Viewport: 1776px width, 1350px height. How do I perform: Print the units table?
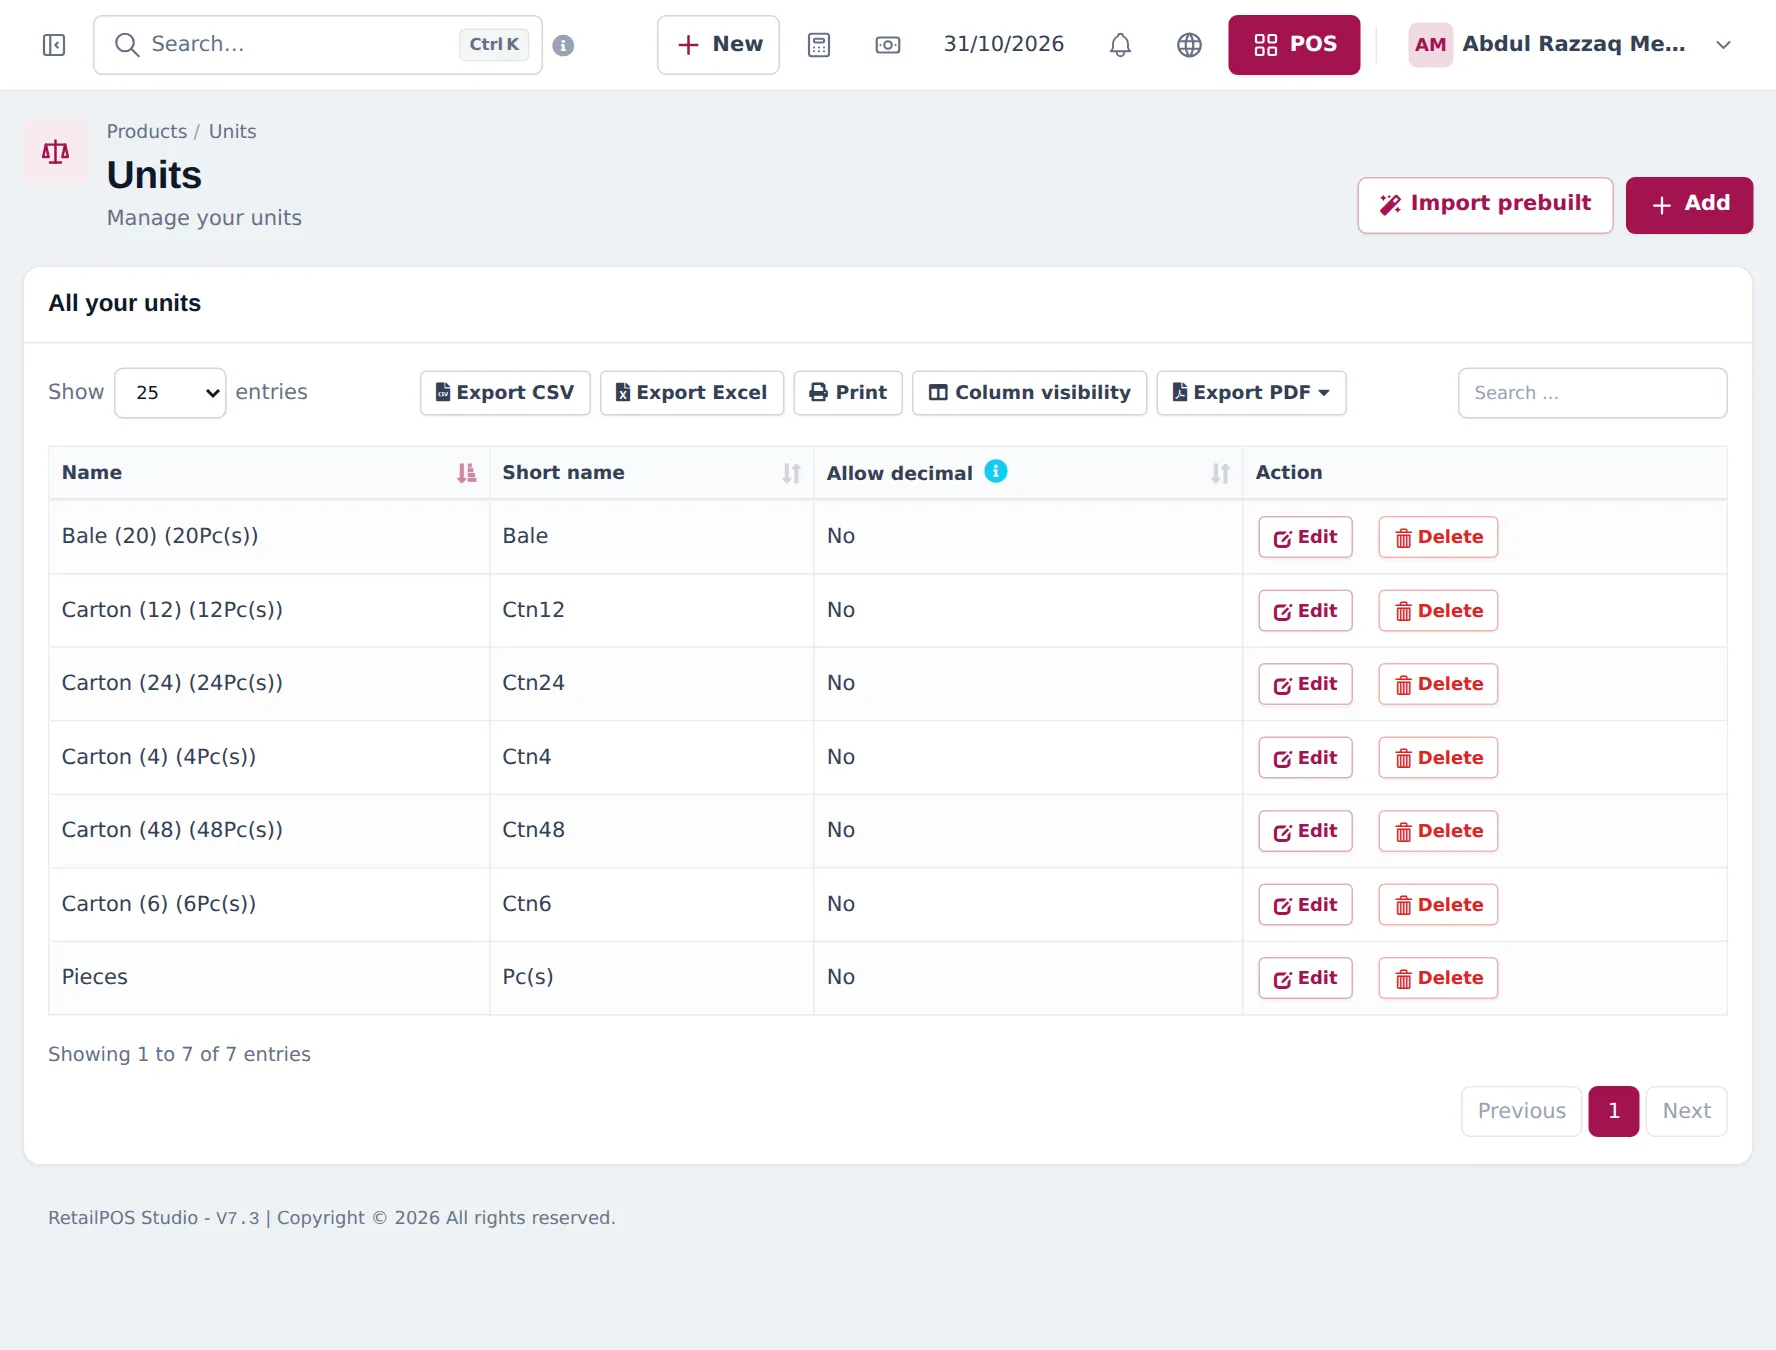[848, 393]
